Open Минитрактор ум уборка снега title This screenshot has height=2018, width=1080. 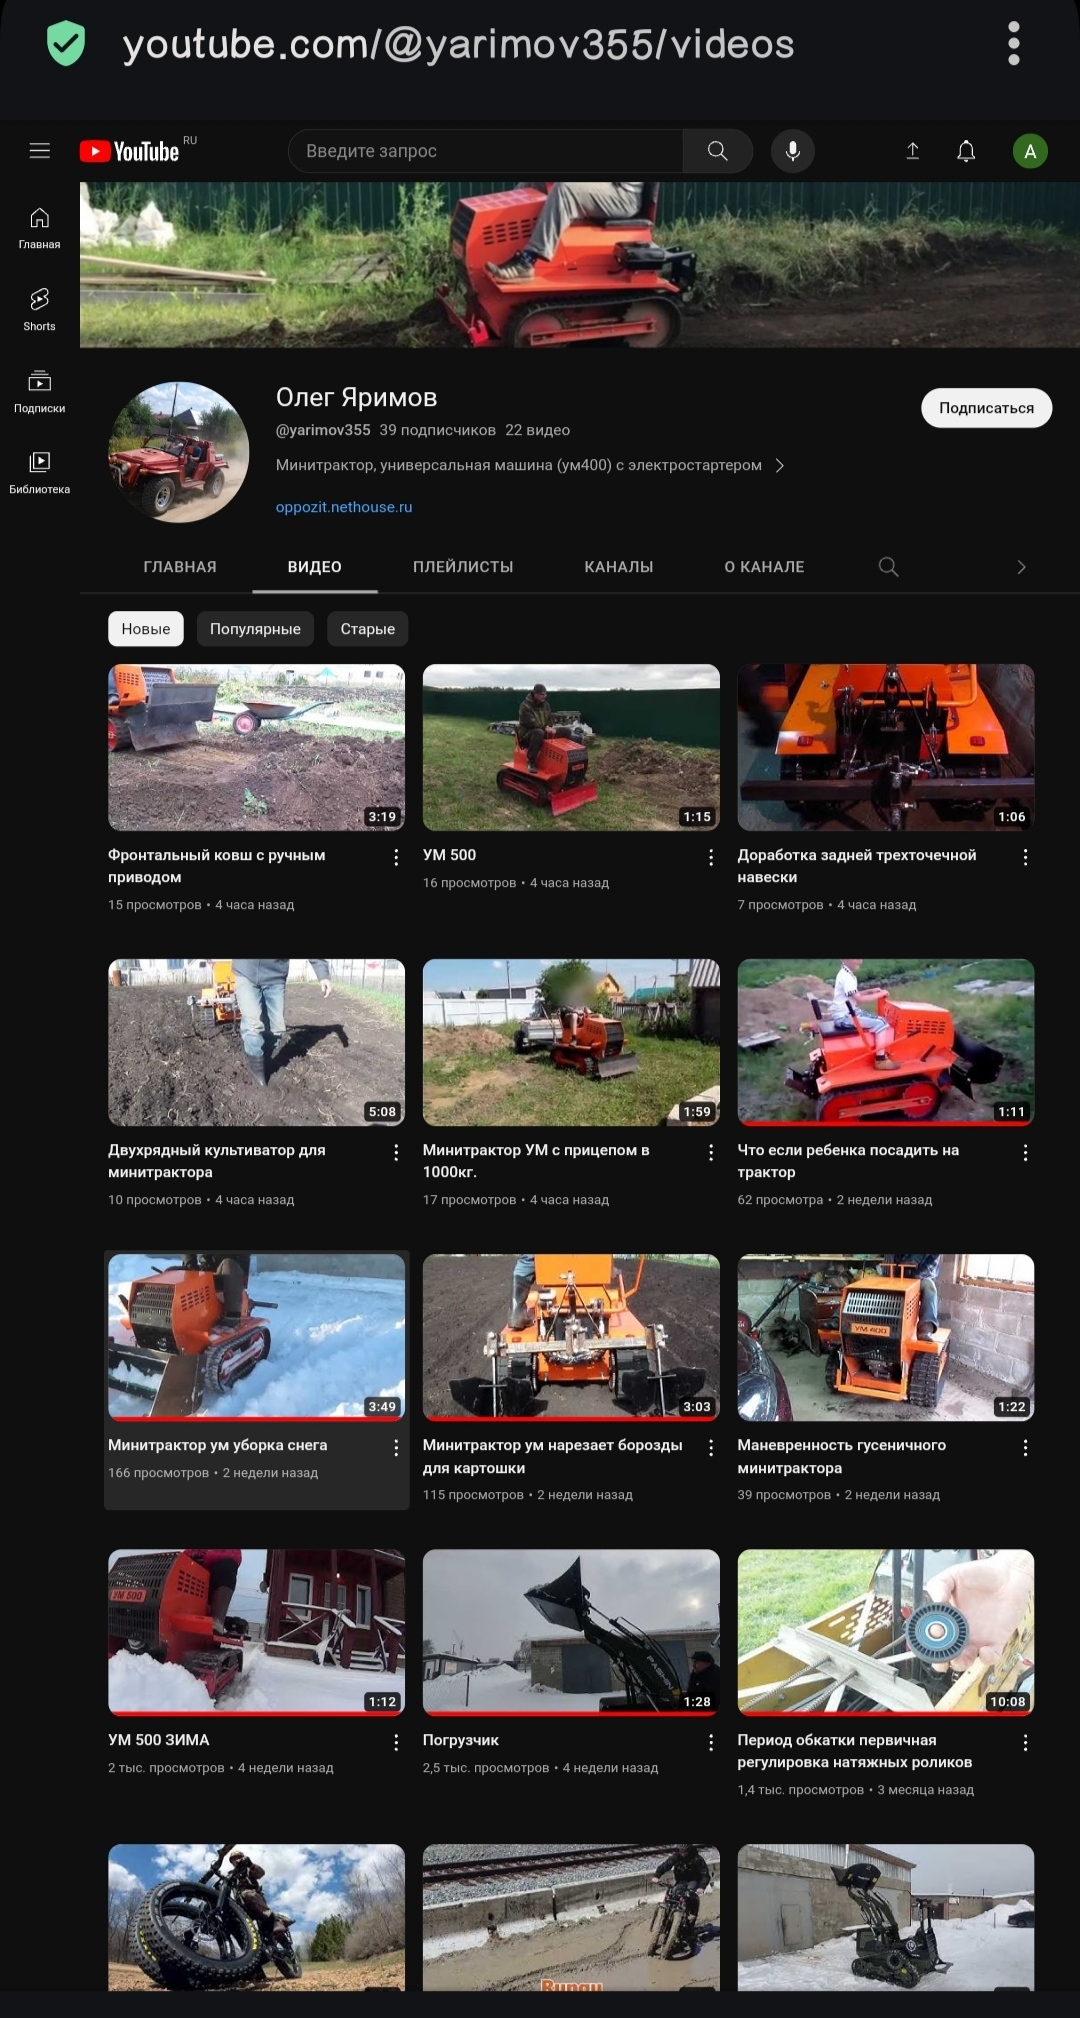[x=218, y=1445]
